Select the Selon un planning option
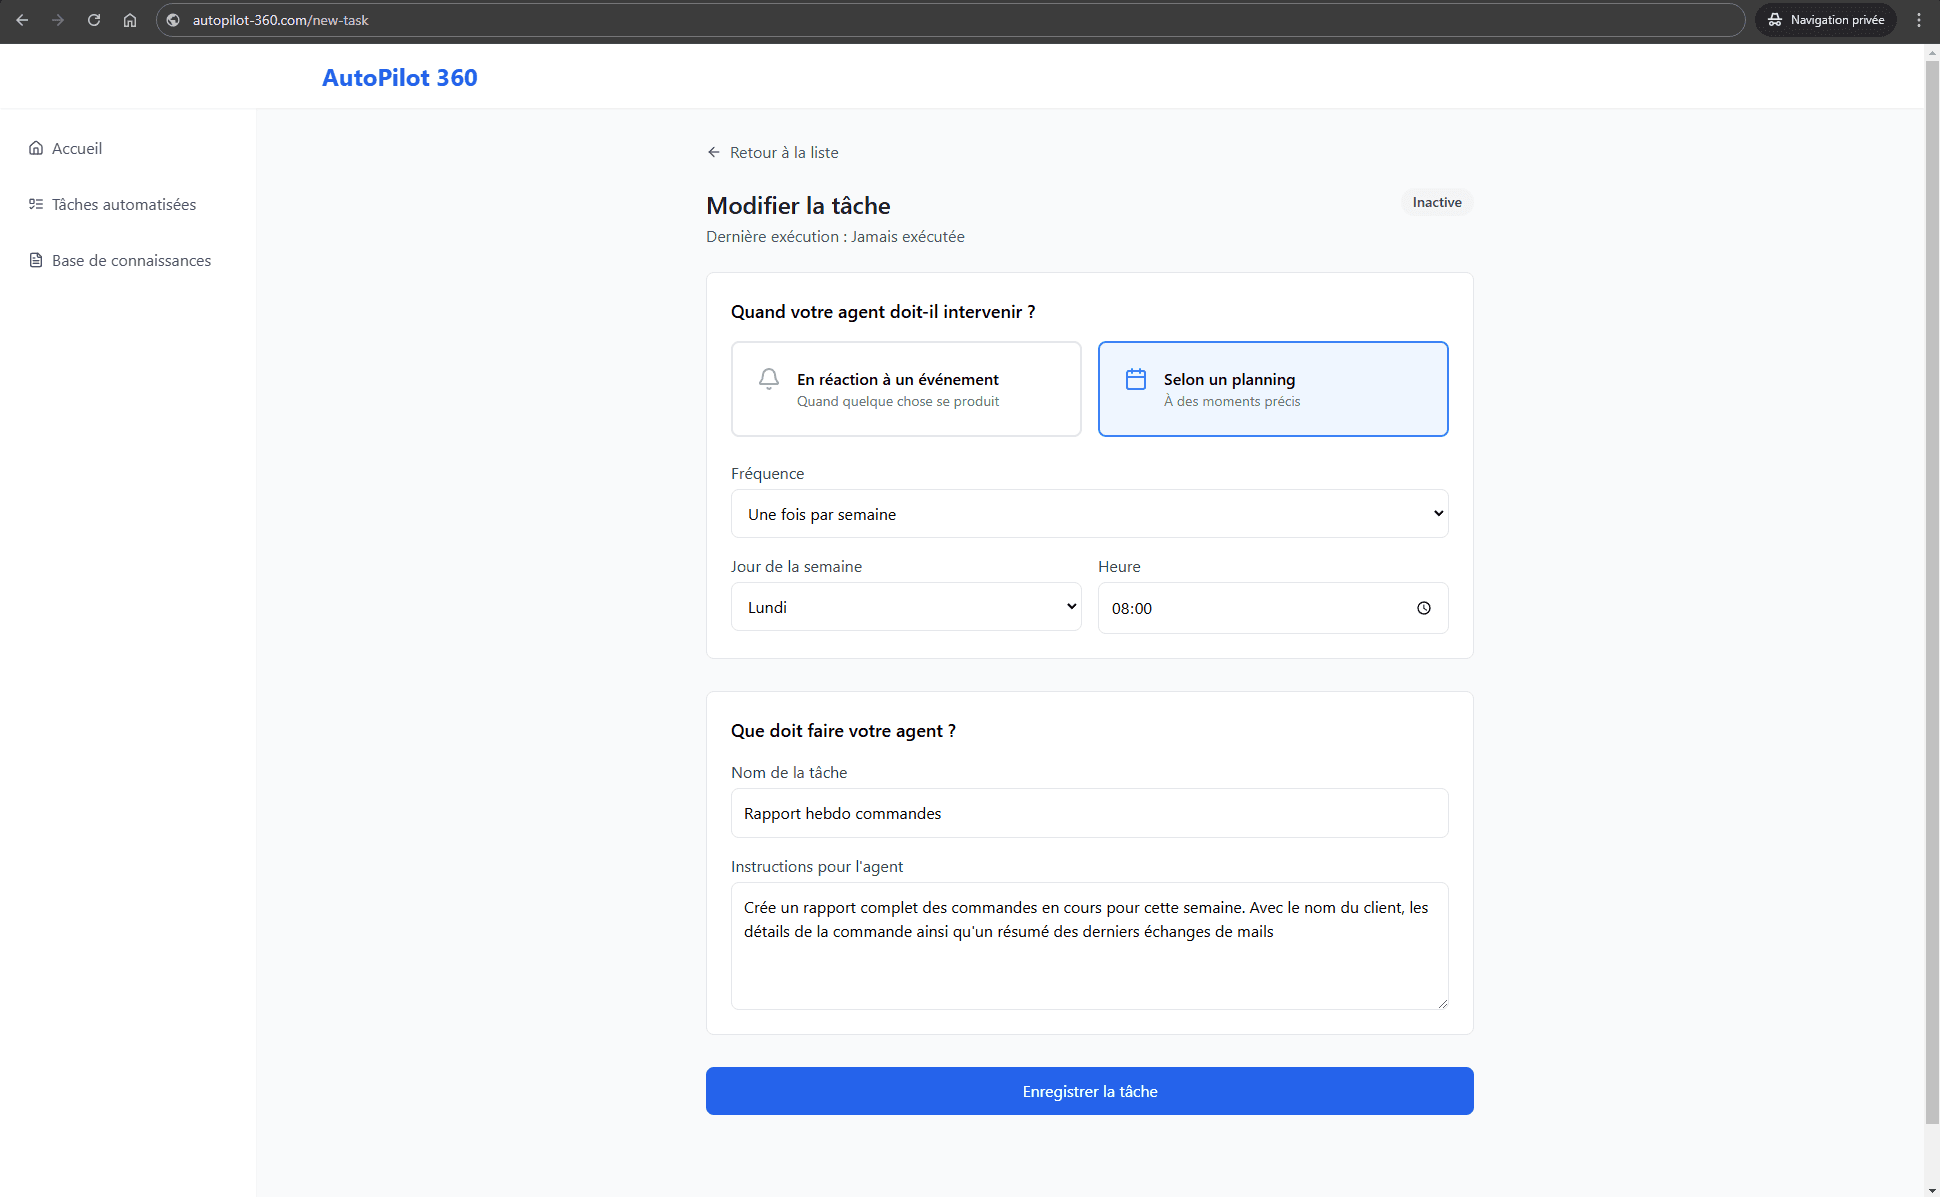1940x1197 pixels. [x=1272, y=389]
